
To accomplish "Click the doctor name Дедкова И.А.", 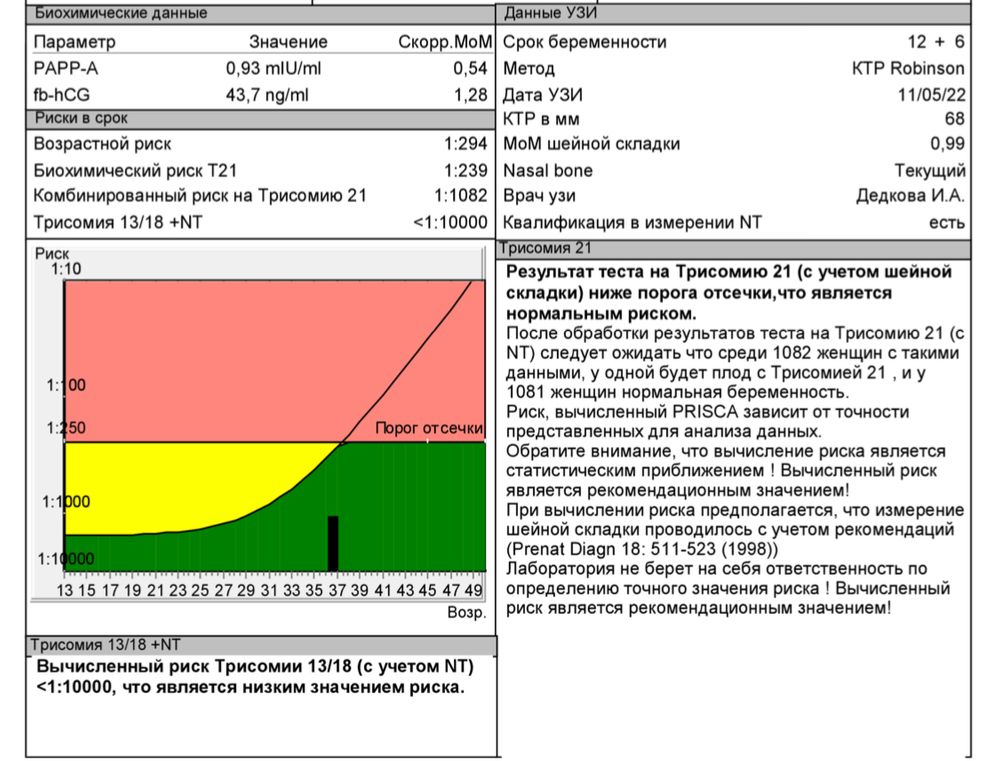I will pyautogui.click(x=910, y=196).
